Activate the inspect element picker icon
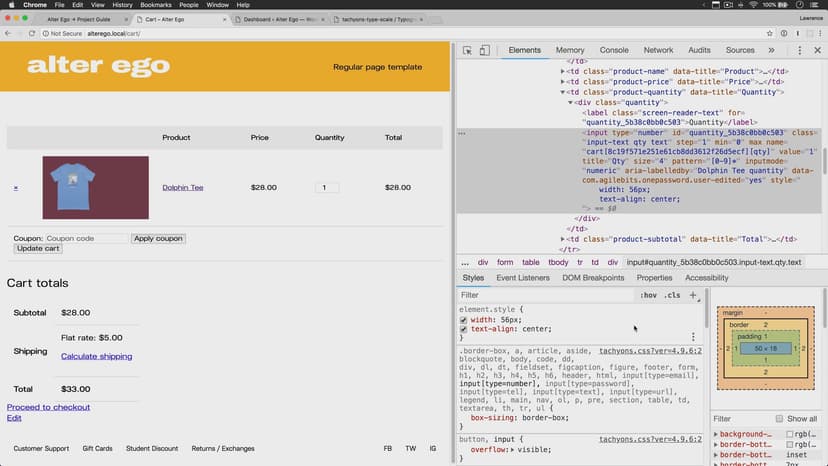 (467, 50)
